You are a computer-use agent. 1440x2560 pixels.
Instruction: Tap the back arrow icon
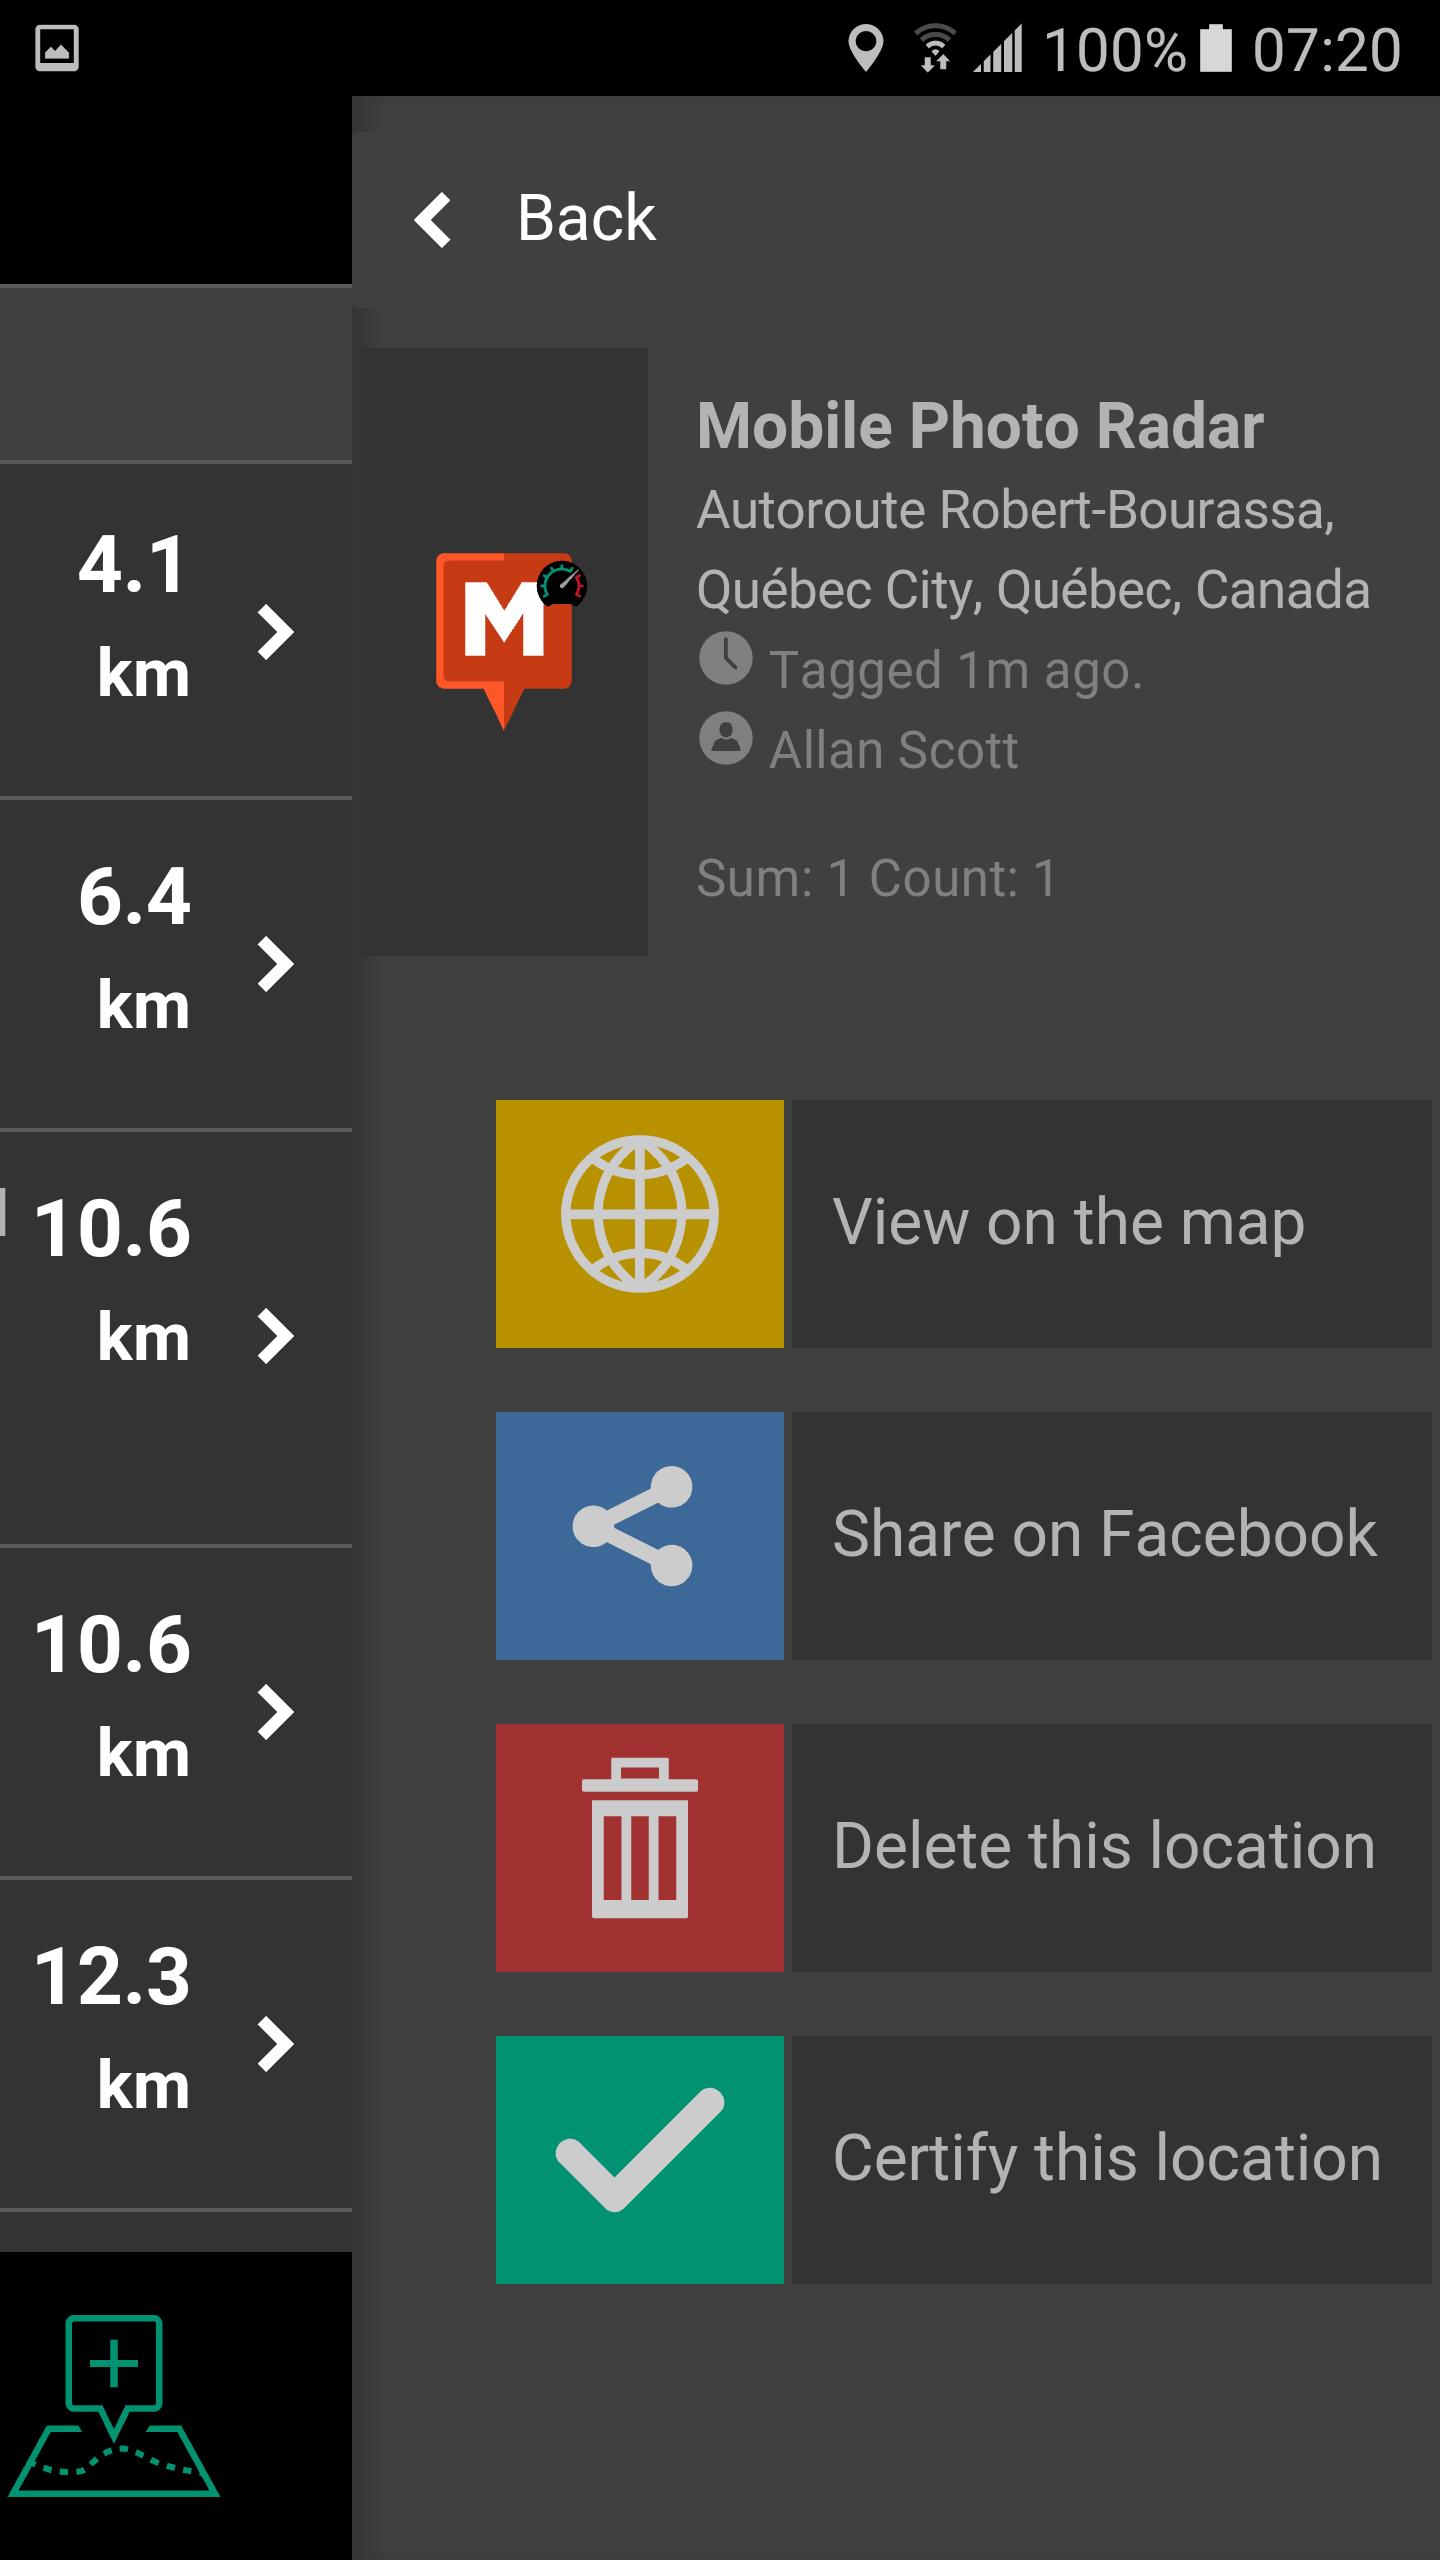(433, 219)
